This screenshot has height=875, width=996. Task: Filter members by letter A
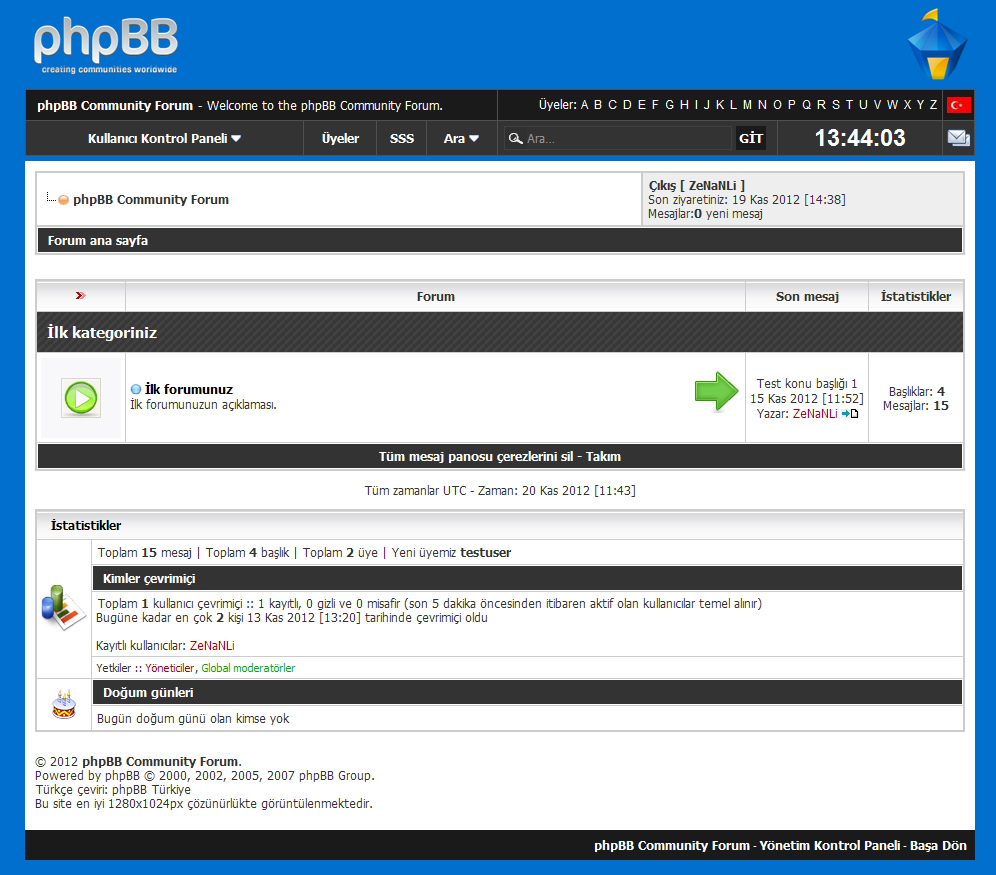click(584, 105)
